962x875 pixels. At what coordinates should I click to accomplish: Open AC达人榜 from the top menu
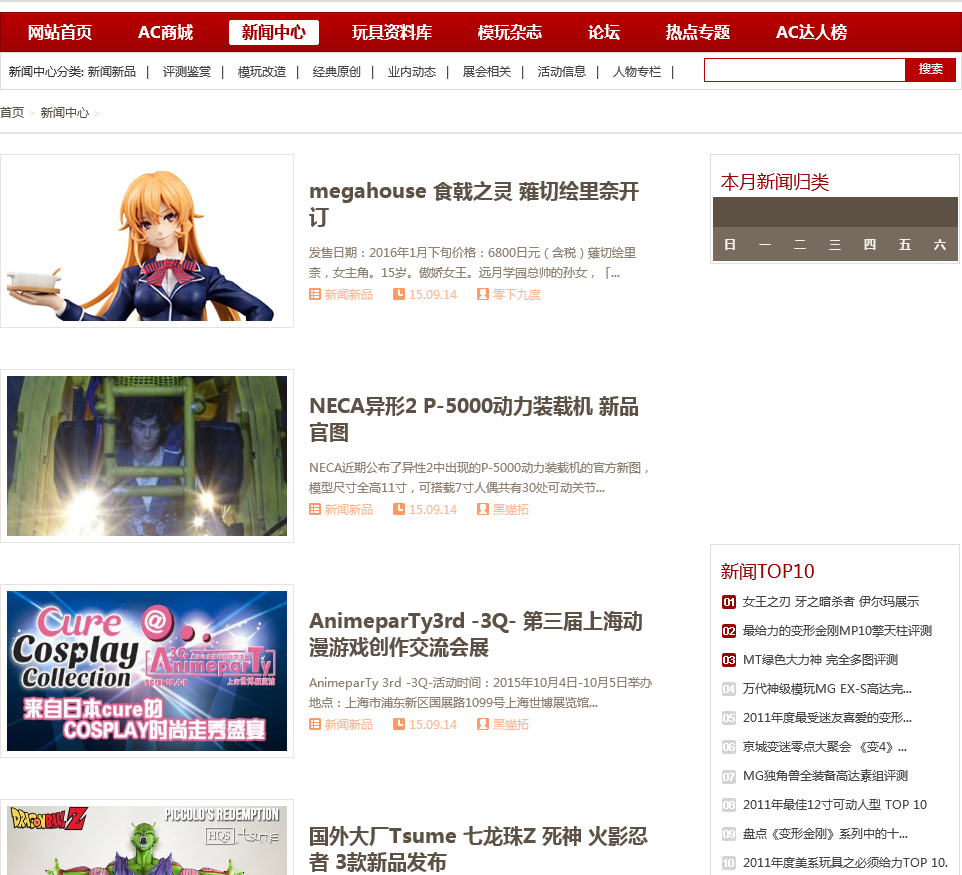coord(811,33)
